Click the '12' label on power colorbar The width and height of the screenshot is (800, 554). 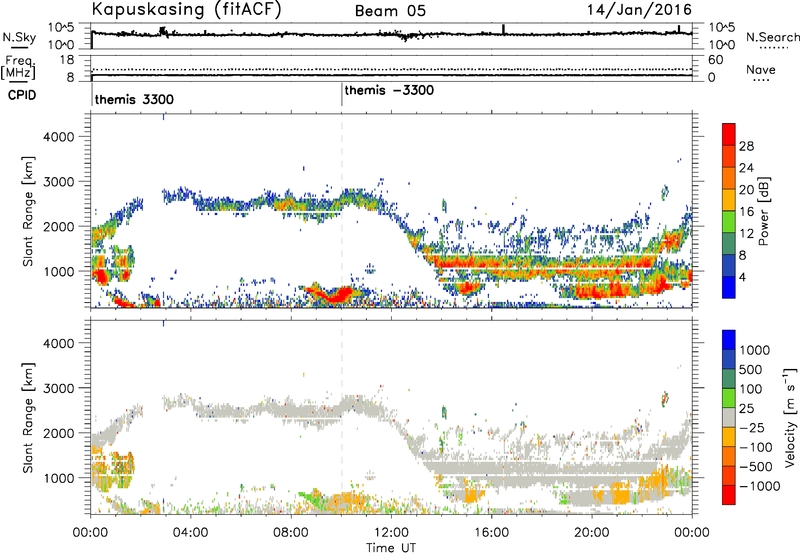pyautogui.click(x=746, y=234)
